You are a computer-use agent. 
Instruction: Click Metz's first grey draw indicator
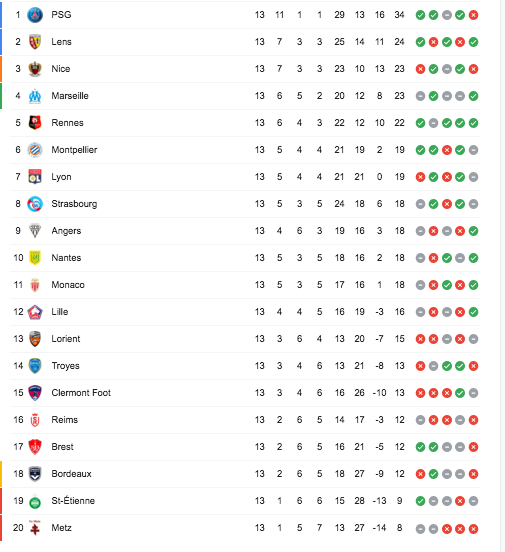(x=420, y=528)
